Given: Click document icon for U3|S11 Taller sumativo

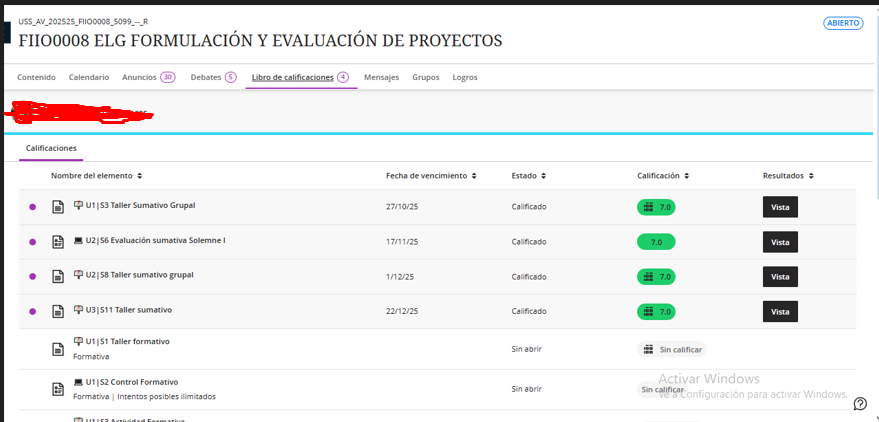Looking at the screenshot, I should [x=58, y=312].
